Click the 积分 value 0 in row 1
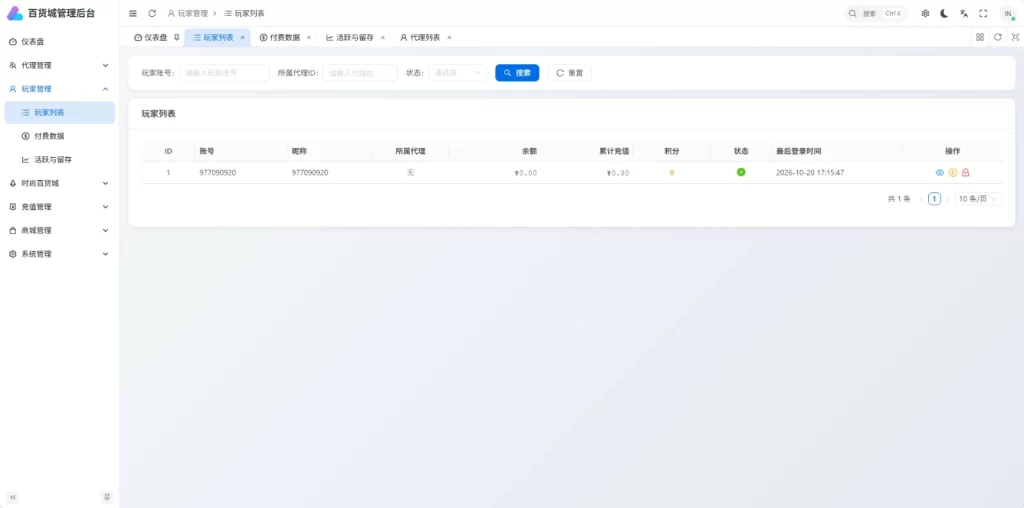The height and width of the screenshot is (508, 1024). tap(671, 173)
